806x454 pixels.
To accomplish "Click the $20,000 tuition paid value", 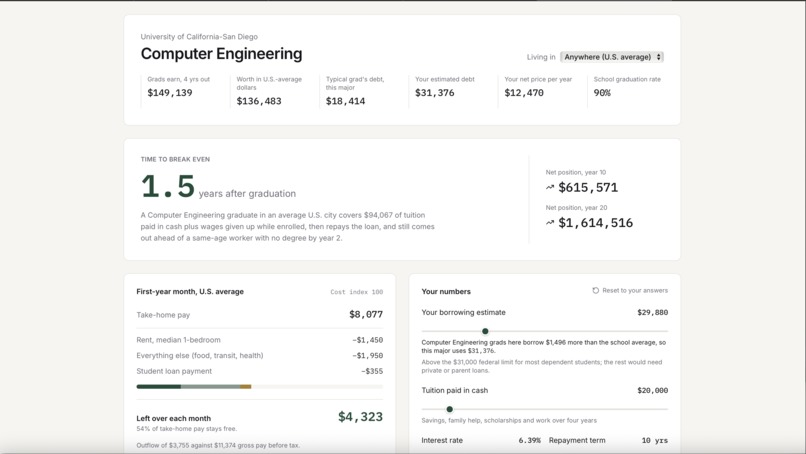I will [653, 391].
